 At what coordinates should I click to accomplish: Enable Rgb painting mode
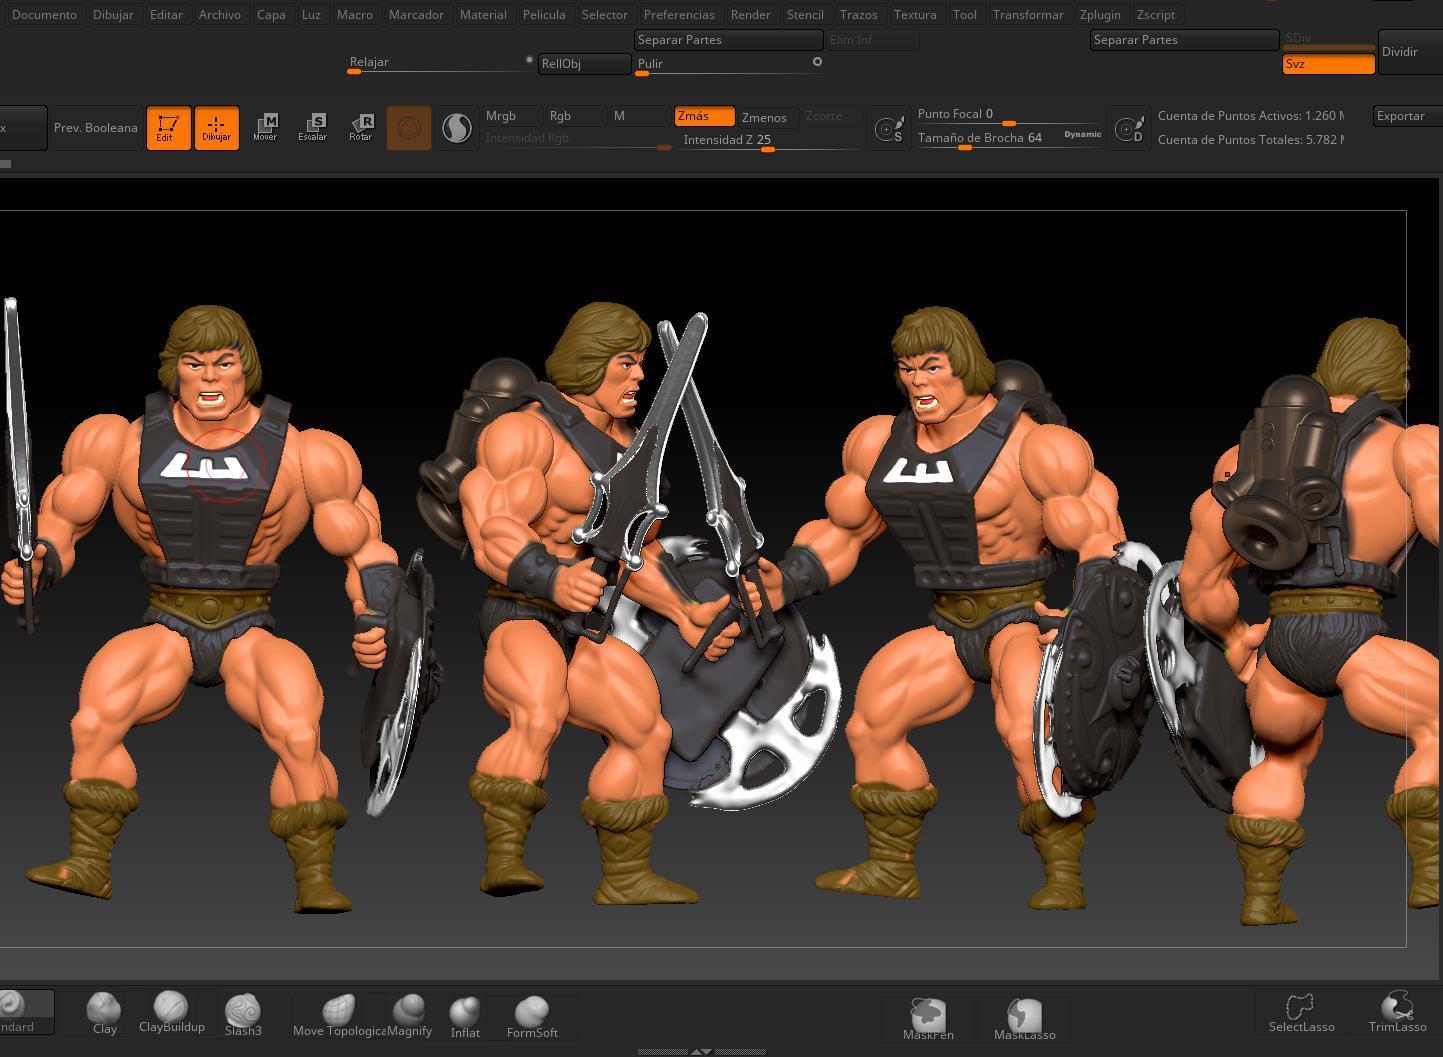click(x=575, y=116)
